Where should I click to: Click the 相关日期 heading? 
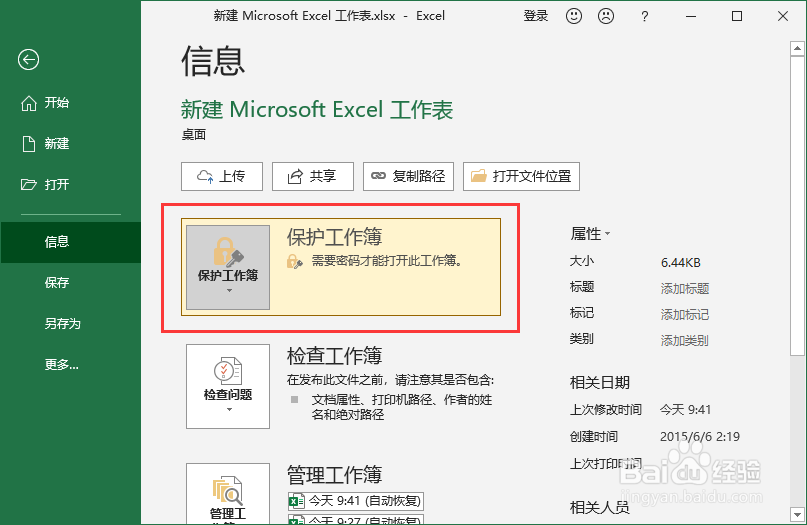(600, 382)
